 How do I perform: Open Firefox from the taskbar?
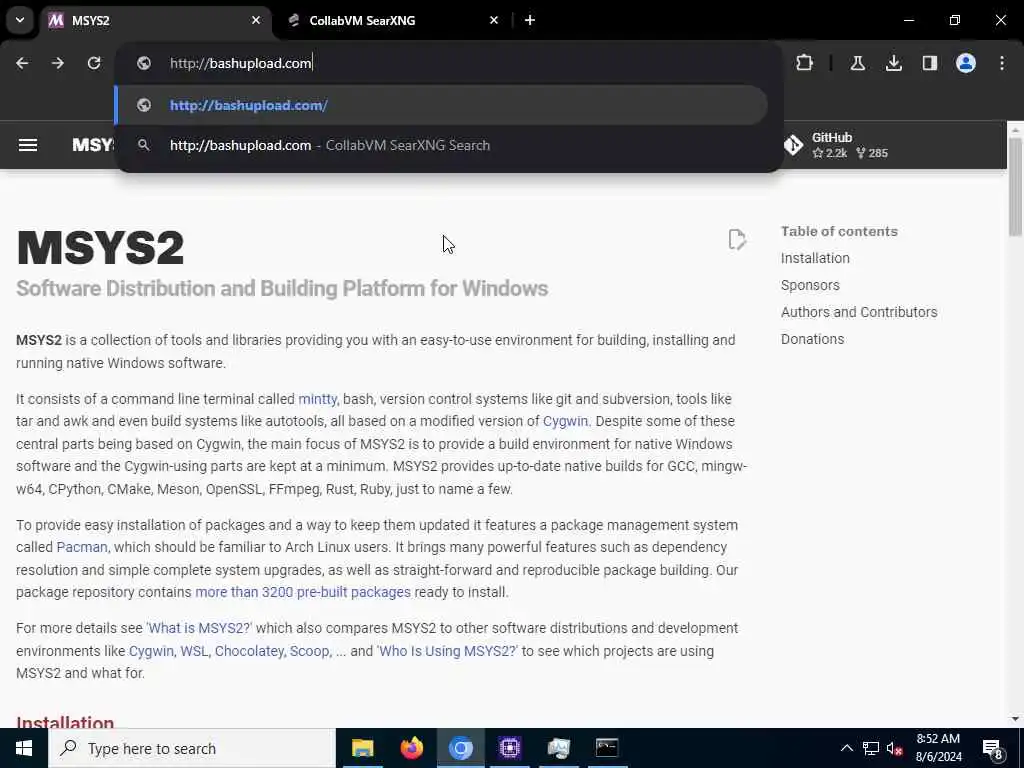click(411, 748)
